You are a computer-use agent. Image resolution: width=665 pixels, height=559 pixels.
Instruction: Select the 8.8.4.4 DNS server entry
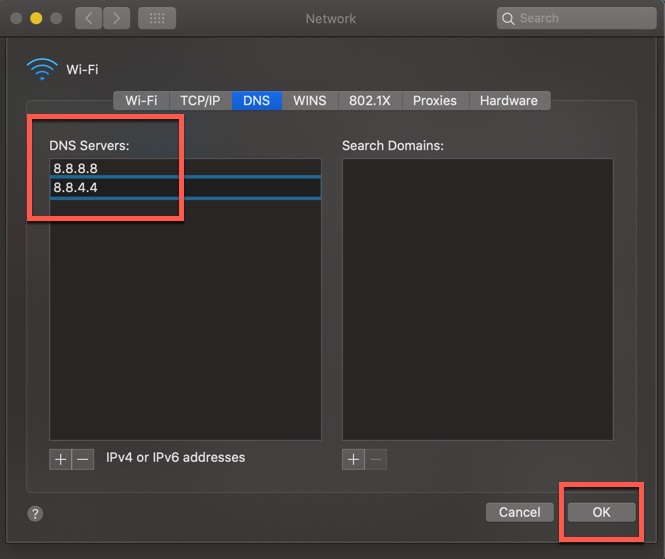coord(185,188)
